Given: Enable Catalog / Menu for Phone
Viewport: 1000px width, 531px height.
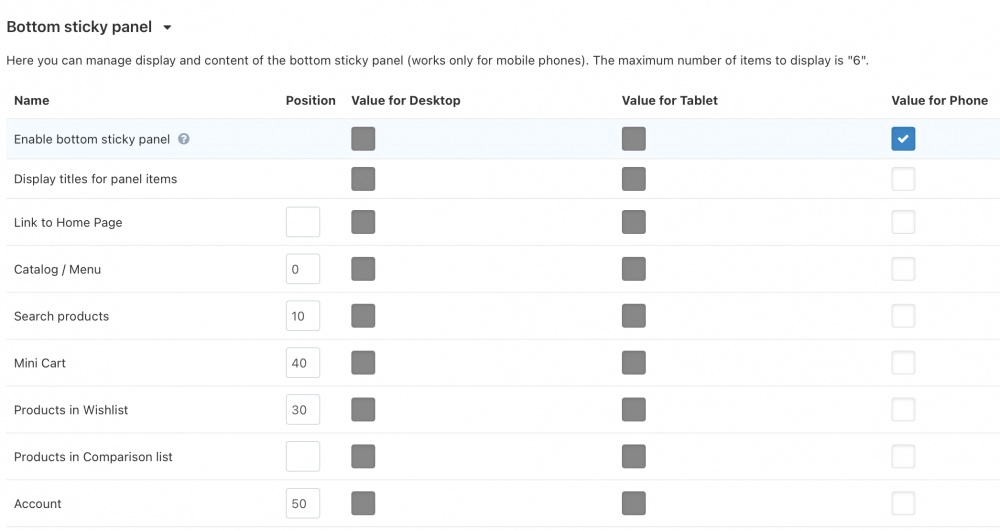Looking at the screenshot, I should (x=903, y=269).
